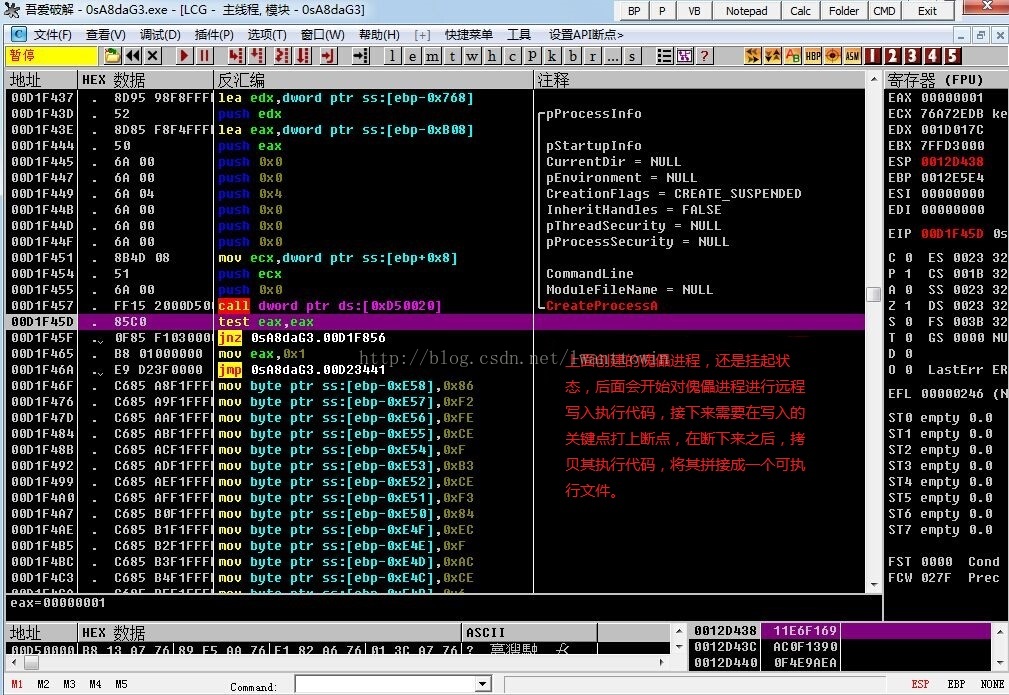
Task: Click the red question mark help icon
Action: pos(705,56)
